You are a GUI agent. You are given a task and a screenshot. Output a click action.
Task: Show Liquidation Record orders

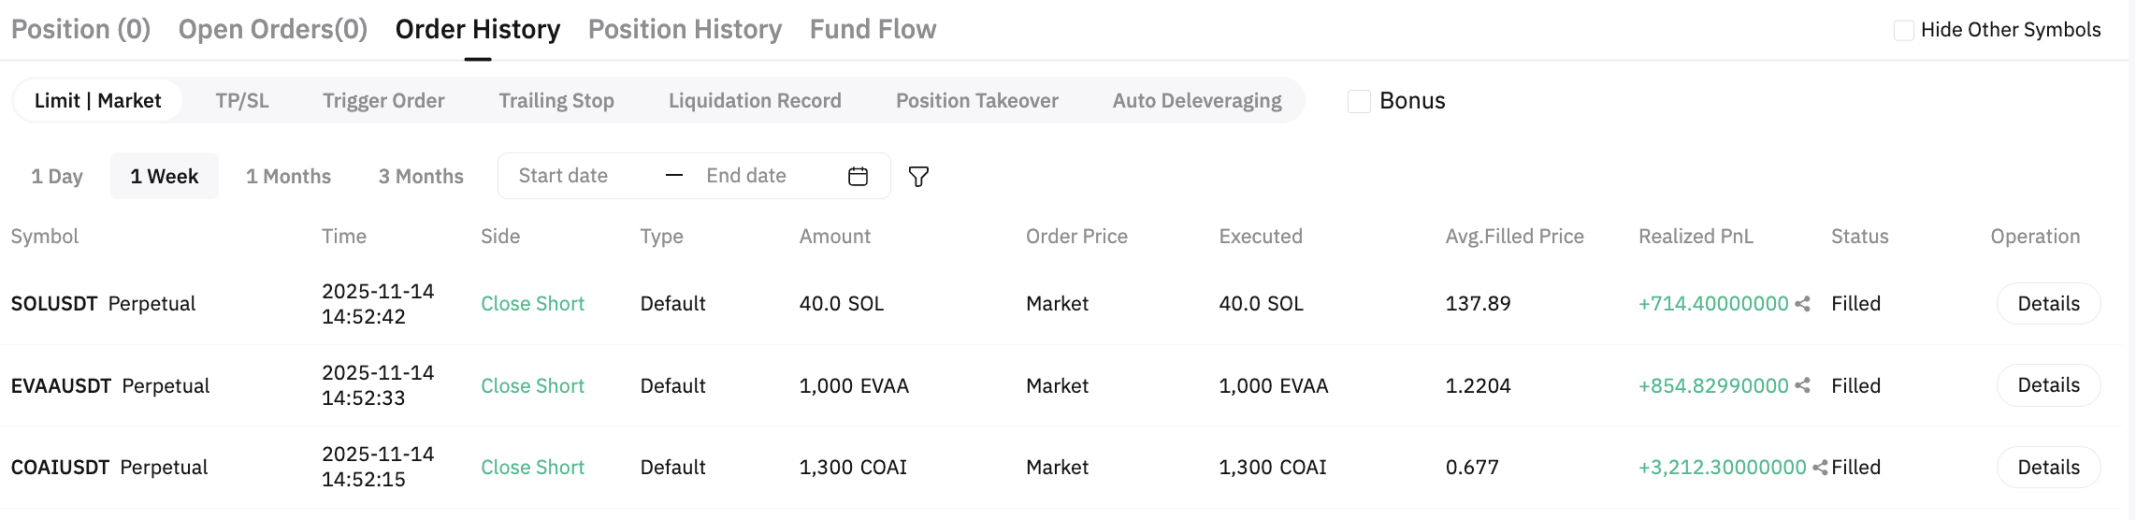[x=755, y=101]
